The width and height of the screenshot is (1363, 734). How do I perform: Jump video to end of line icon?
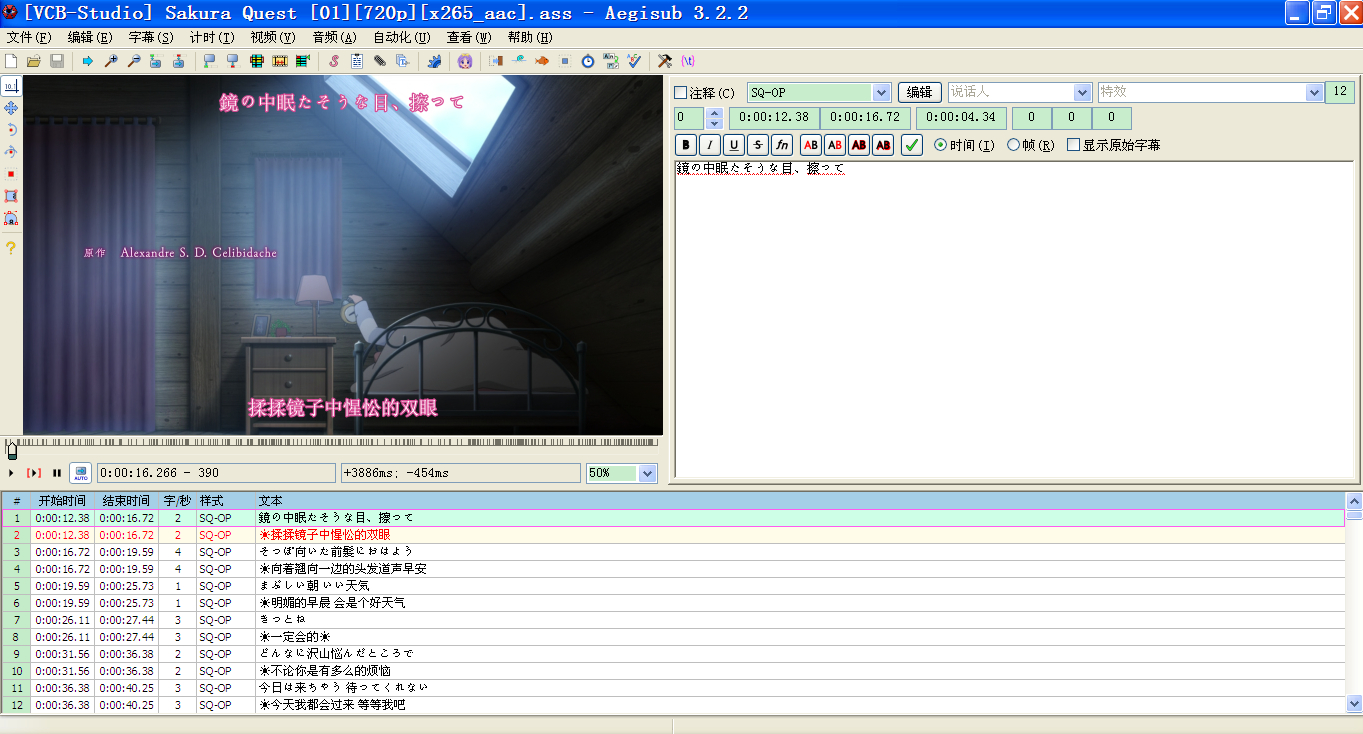178,61
